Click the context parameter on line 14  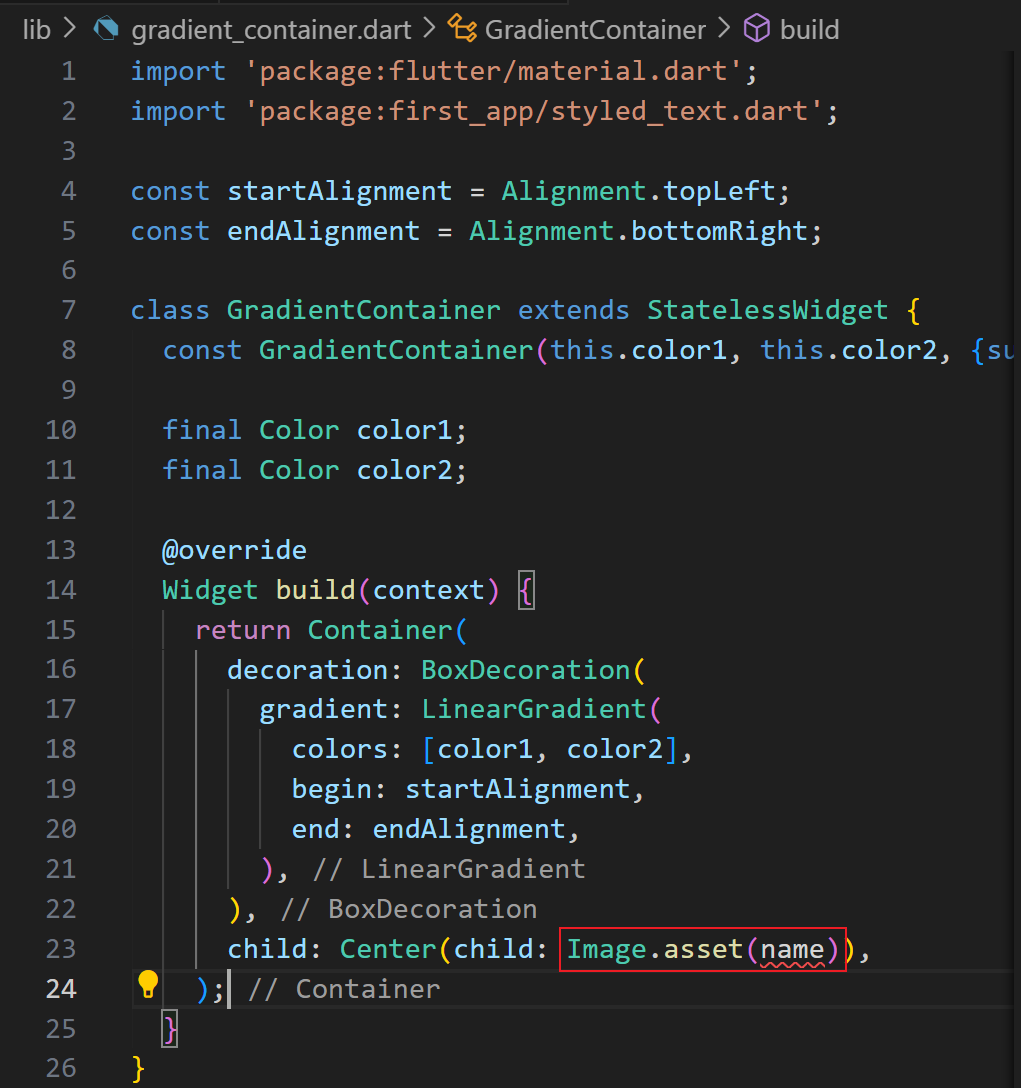coord(428,590)
